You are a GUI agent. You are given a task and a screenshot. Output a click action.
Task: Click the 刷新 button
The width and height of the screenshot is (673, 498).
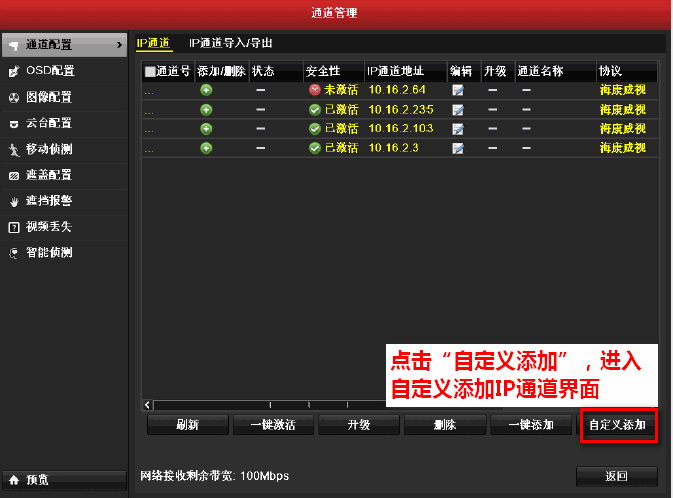(187, 425)
